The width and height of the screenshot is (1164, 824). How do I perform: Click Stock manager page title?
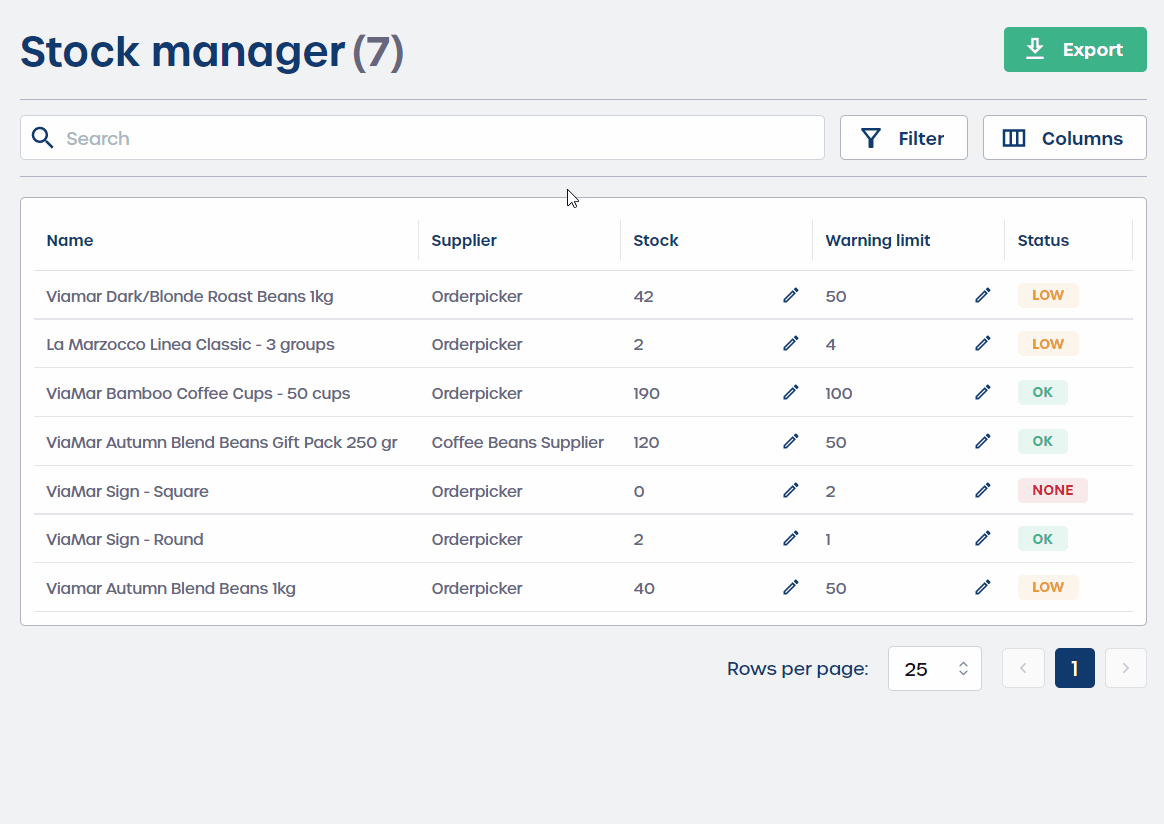[x=183, y=51]
